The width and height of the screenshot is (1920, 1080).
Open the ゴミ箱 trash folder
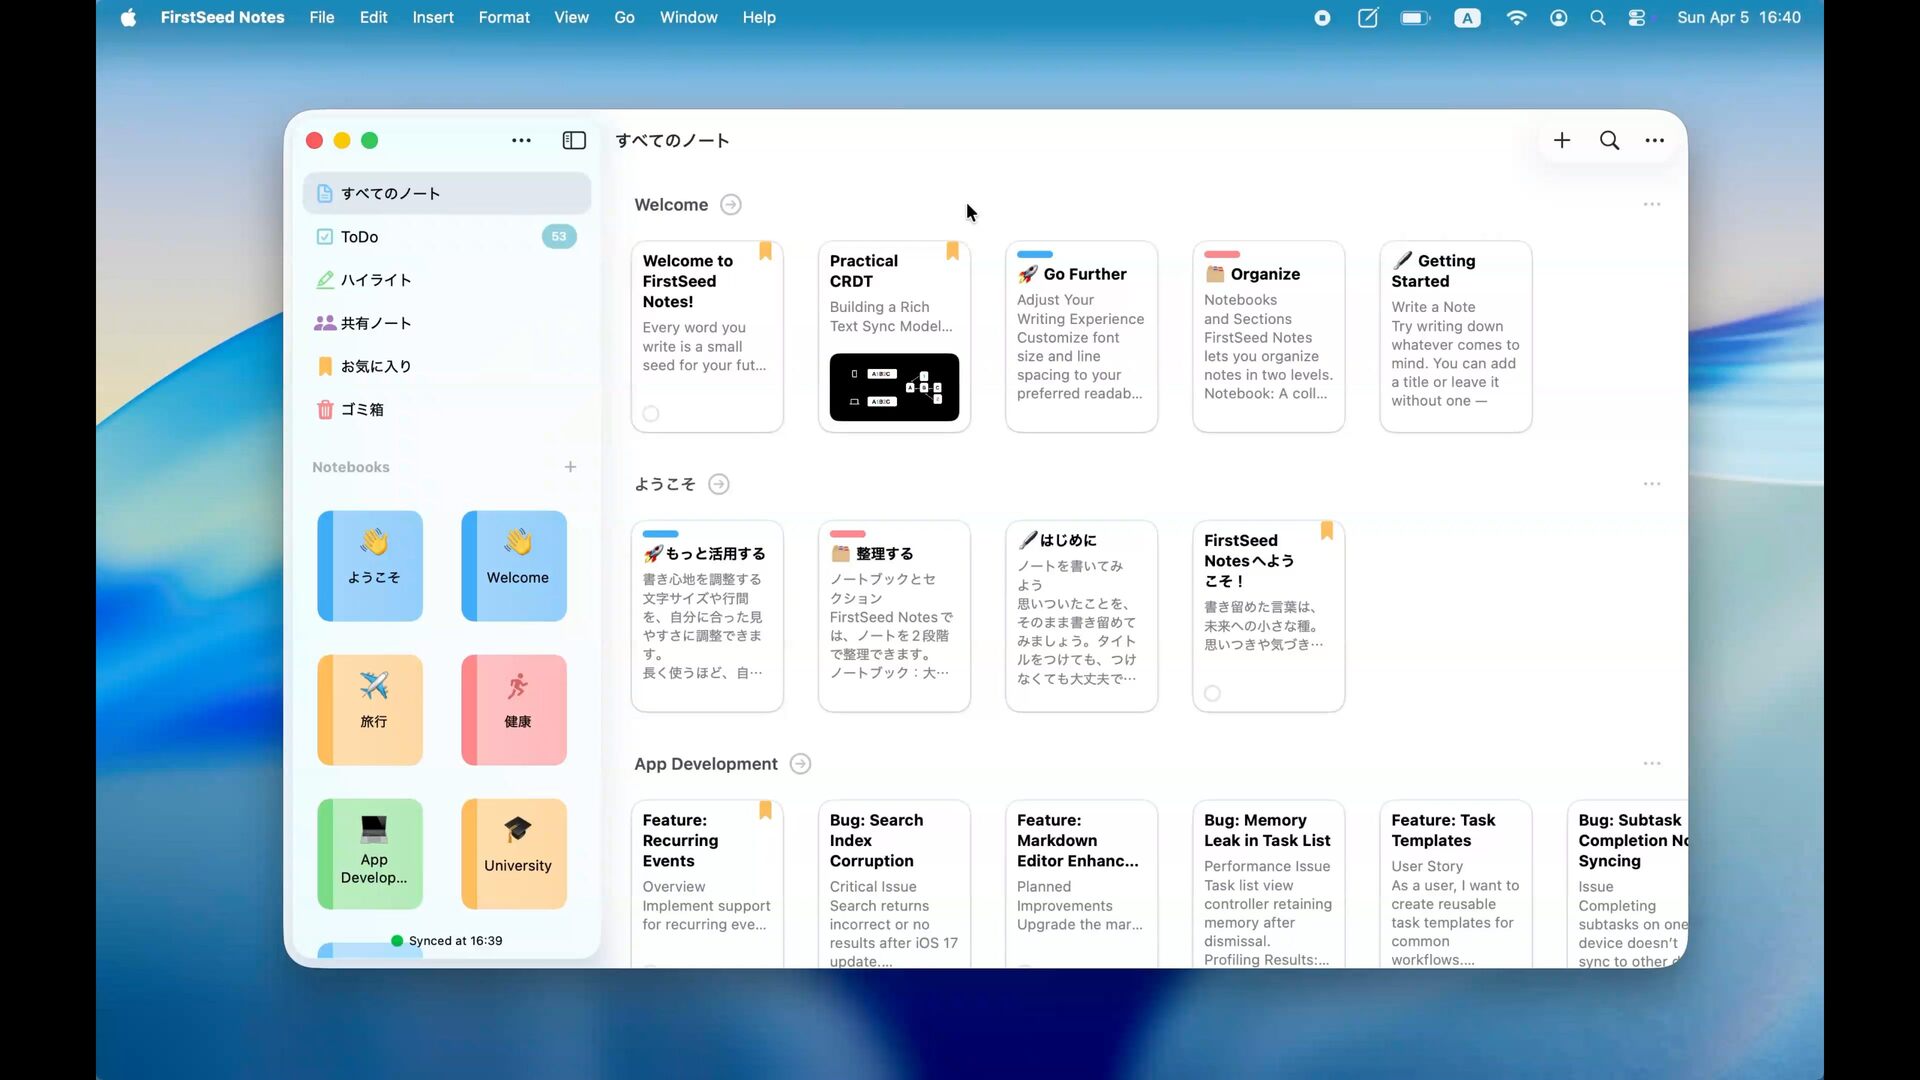click(x=361, y=409)
